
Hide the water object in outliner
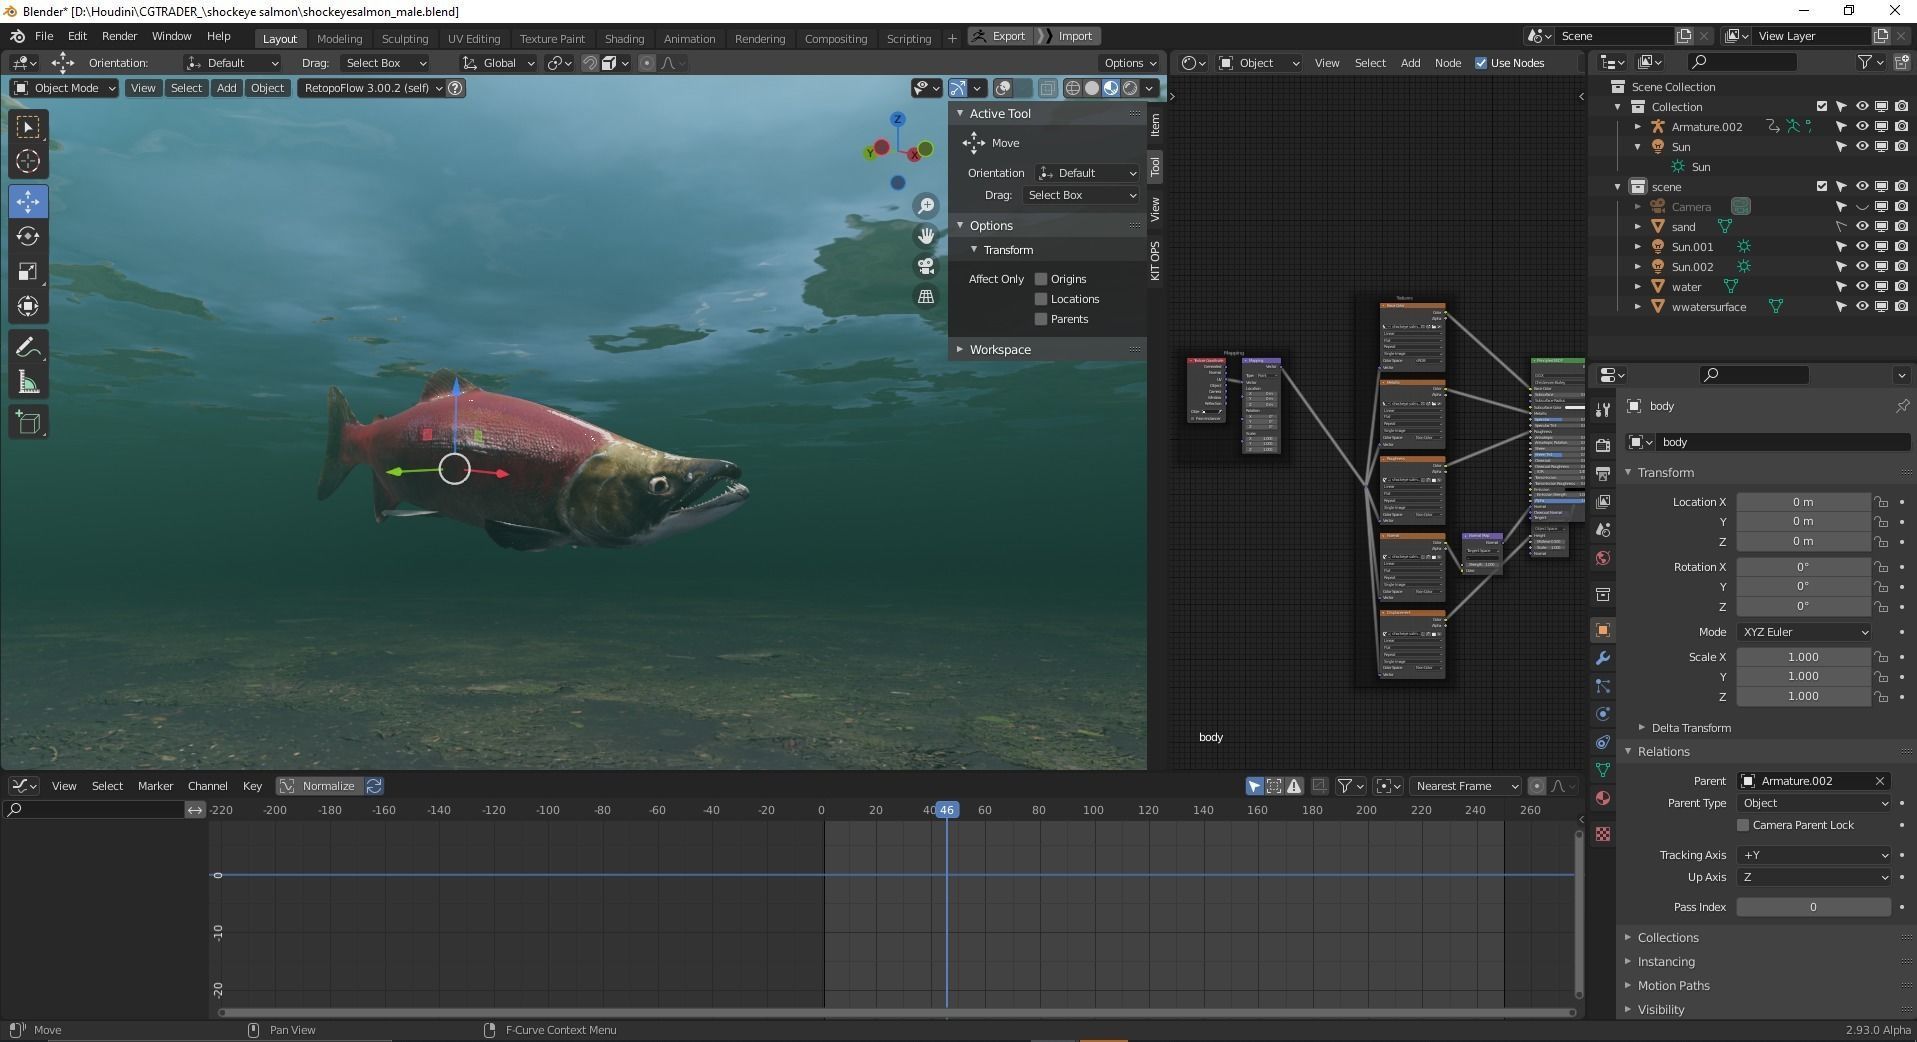click(1862, 287)
